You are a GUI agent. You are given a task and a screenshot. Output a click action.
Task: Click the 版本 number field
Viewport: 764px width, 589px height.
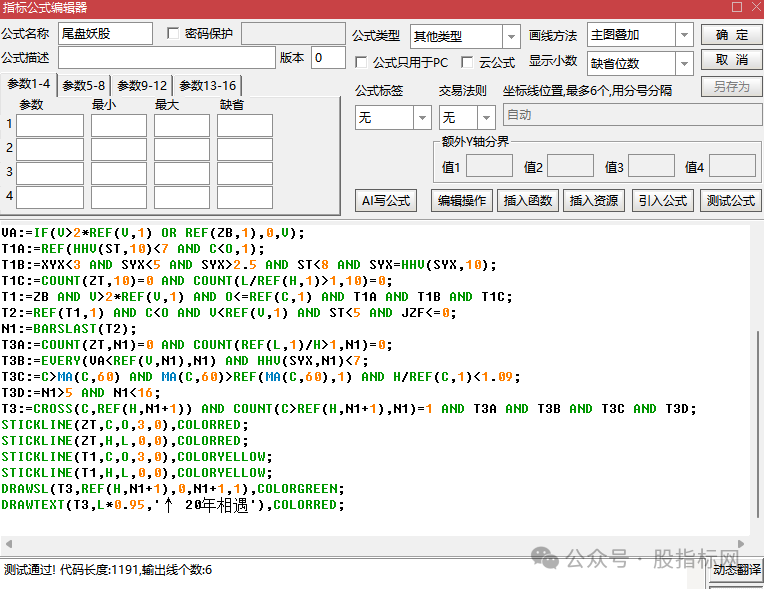328,58
